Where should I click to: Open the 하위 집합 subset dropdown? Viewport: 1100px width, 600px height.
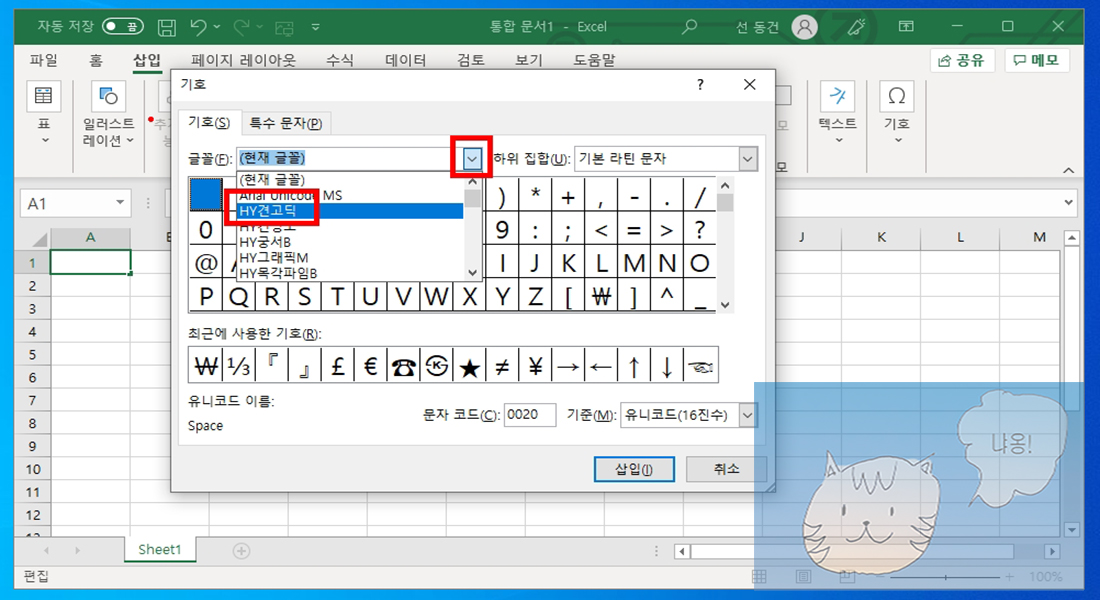[x=748, y=159]
